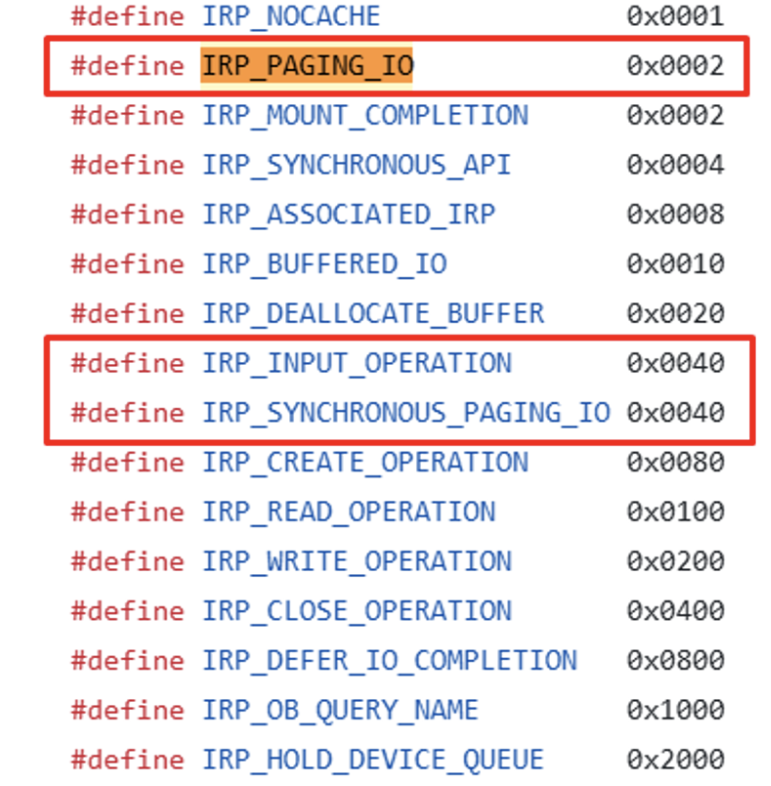Select the IRP_BUFFERED_IO macro
This screenshot has height=786, width=771.
pyautogui.click(x=324, y=264)
